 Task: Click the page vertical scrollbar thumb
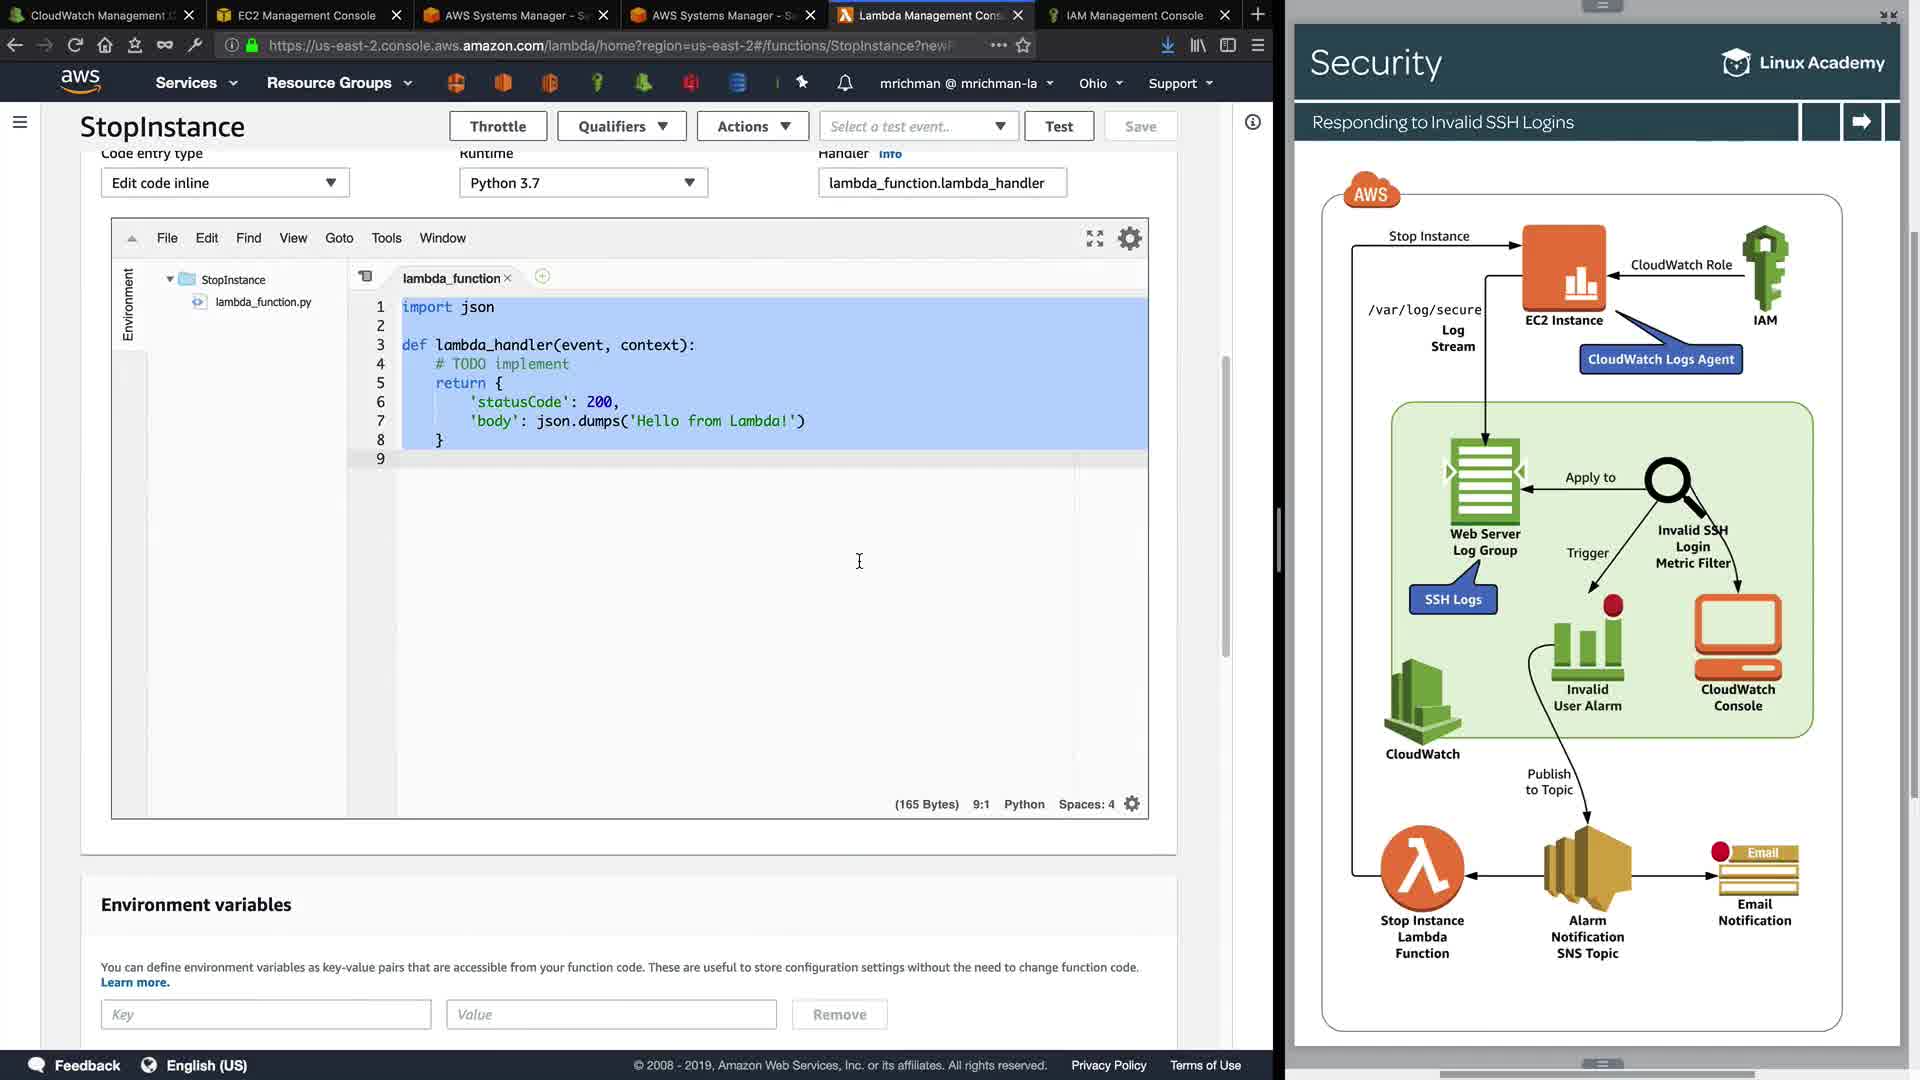(1225, 505)
